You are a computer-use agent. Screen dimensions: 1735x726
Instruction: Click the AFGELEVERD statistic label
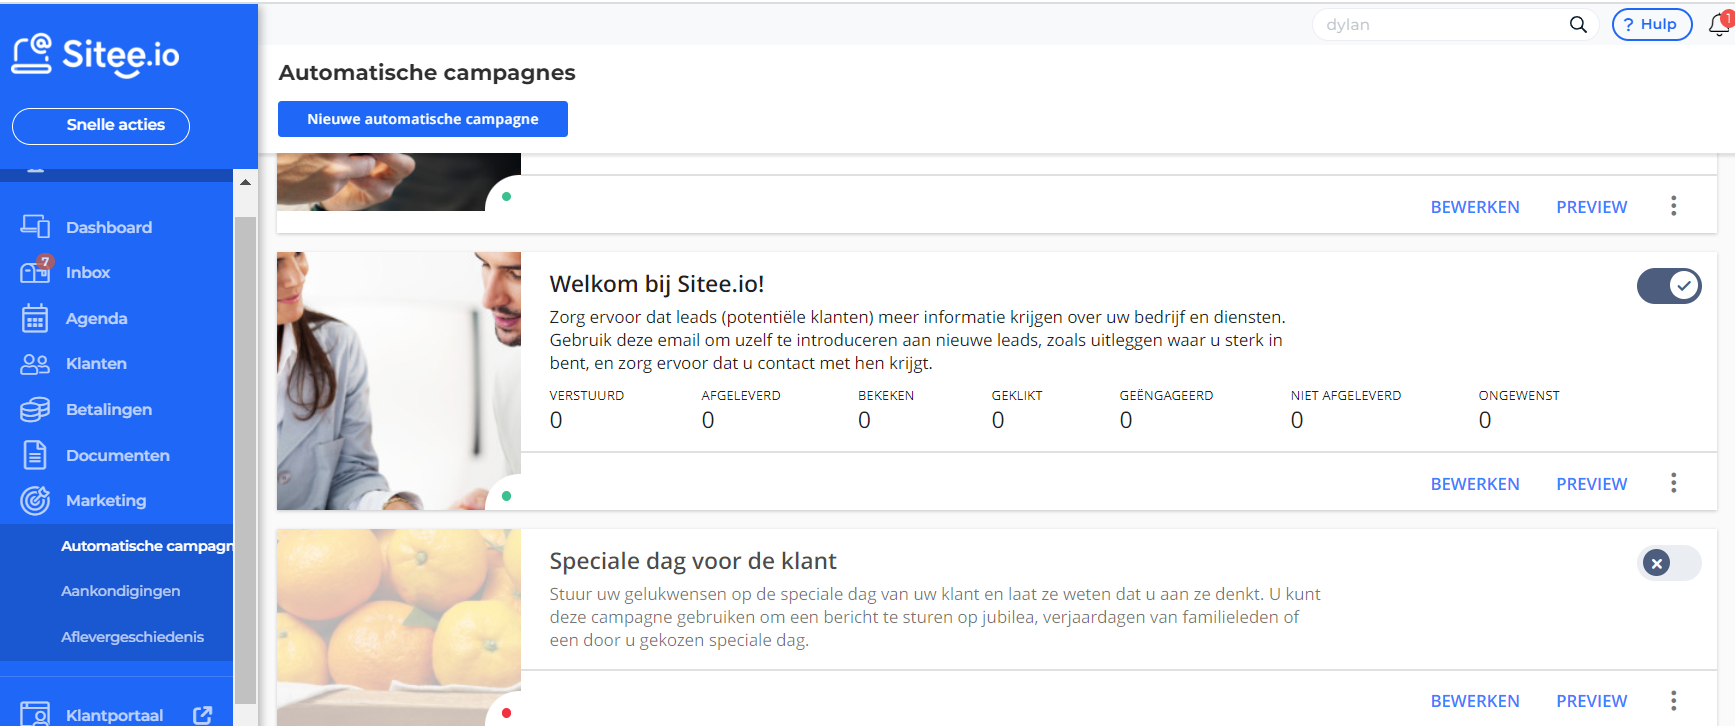click(741, 396)
